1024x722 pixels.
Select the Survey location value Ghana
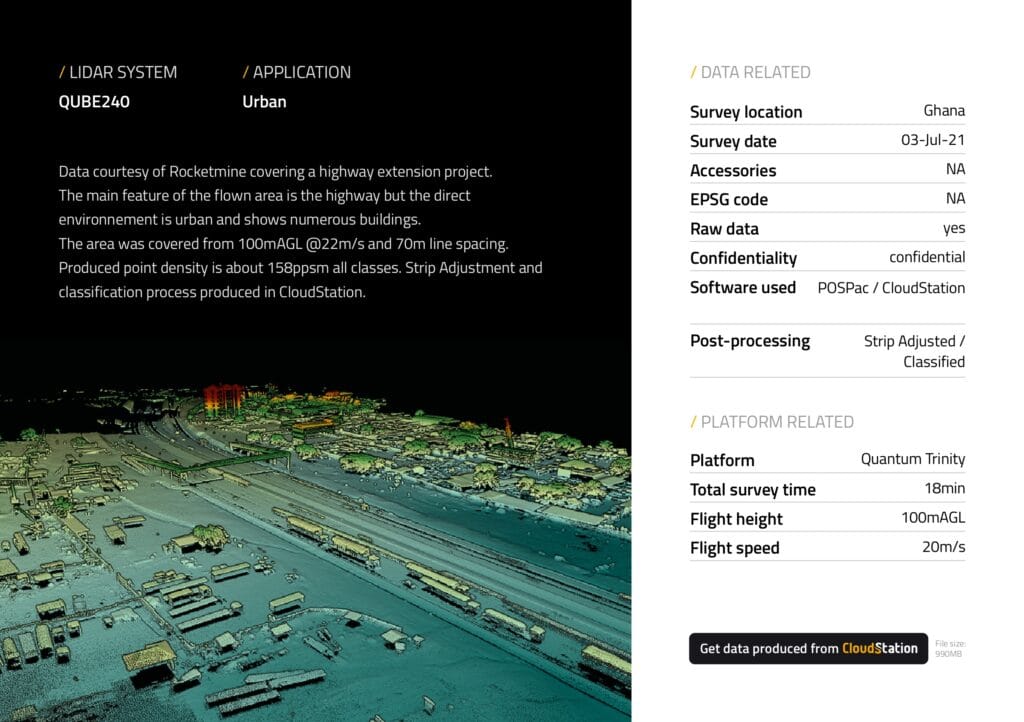pyautogui.click(x=944, y=111)
